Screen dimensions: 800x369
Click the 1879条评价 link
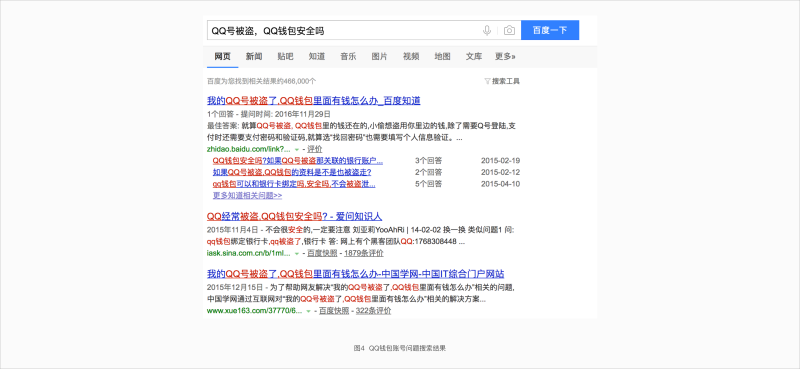[x=364, y=253]
